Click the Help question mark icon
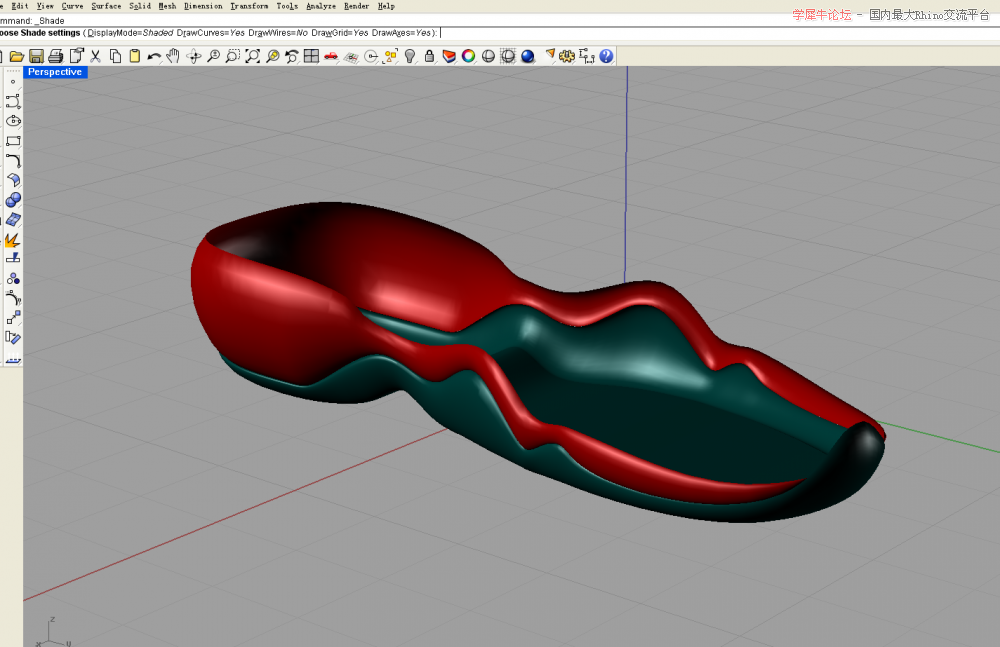Image resolution: width=1000 pixels, height=647 pixels. point(607,56)
